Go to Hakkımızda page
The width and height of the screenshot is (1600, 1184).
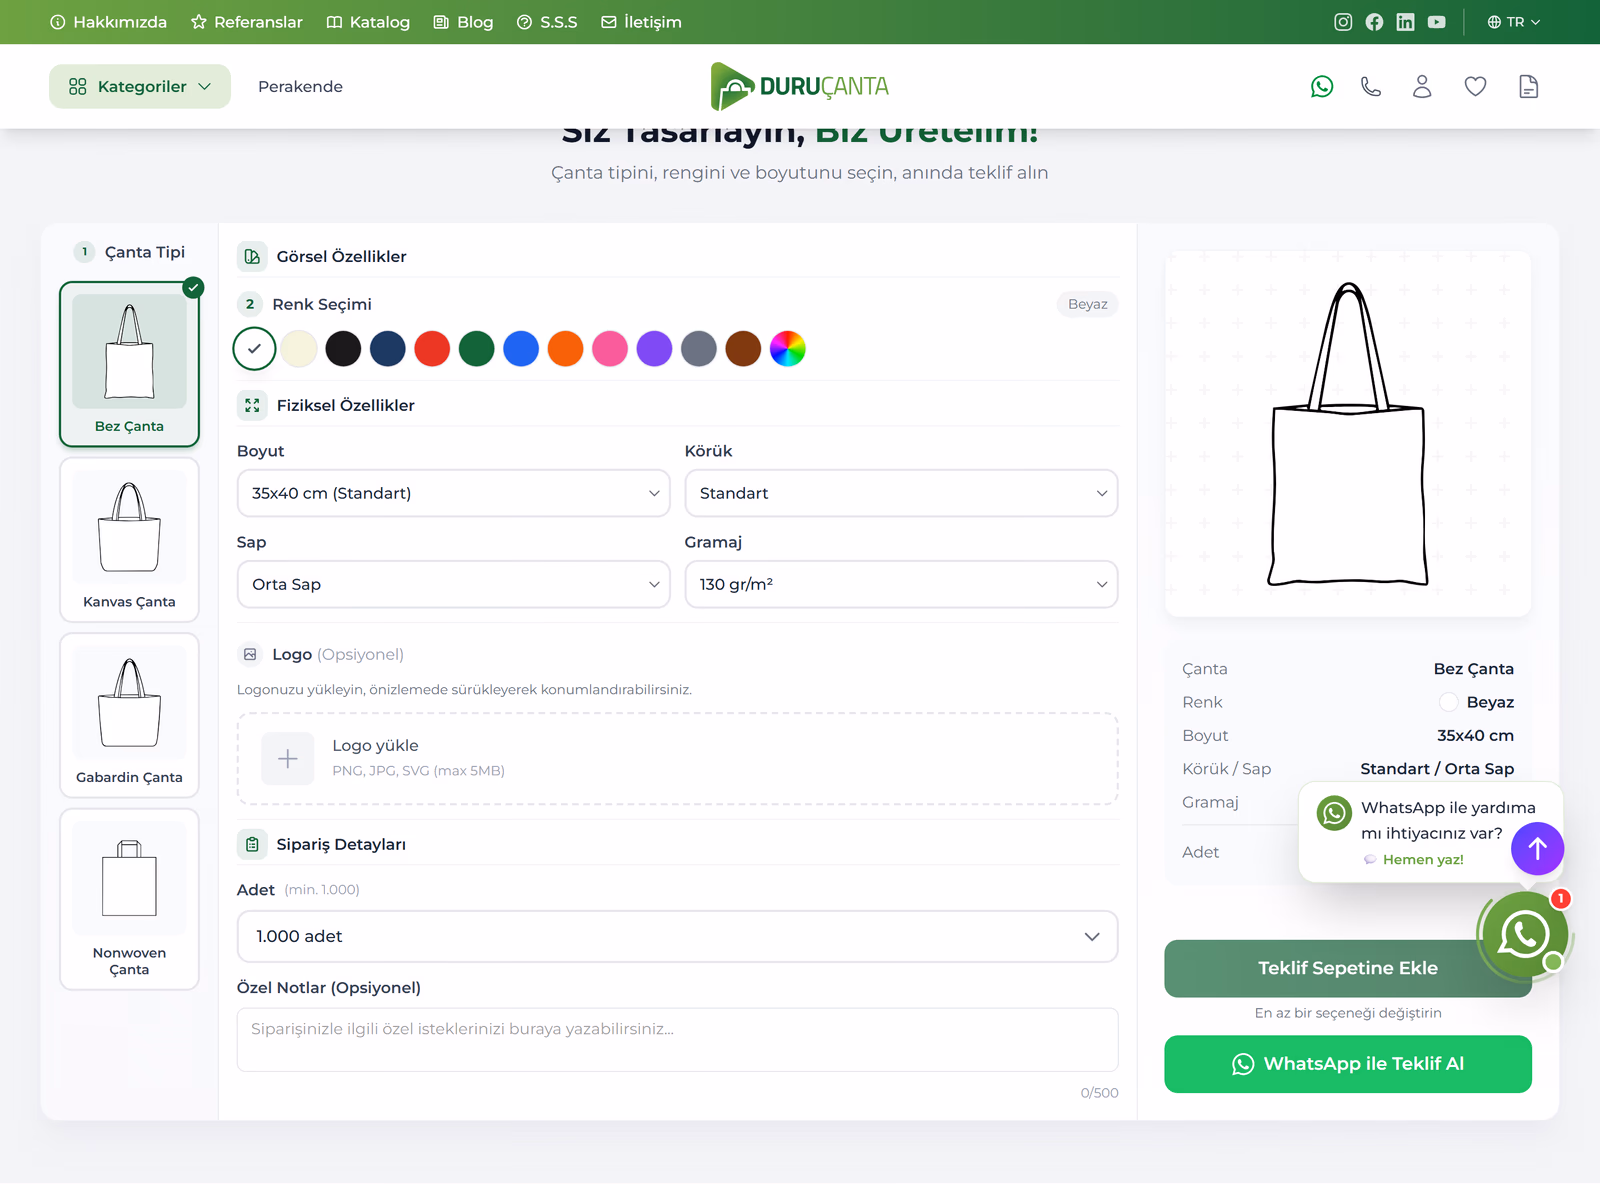[109, 22]
